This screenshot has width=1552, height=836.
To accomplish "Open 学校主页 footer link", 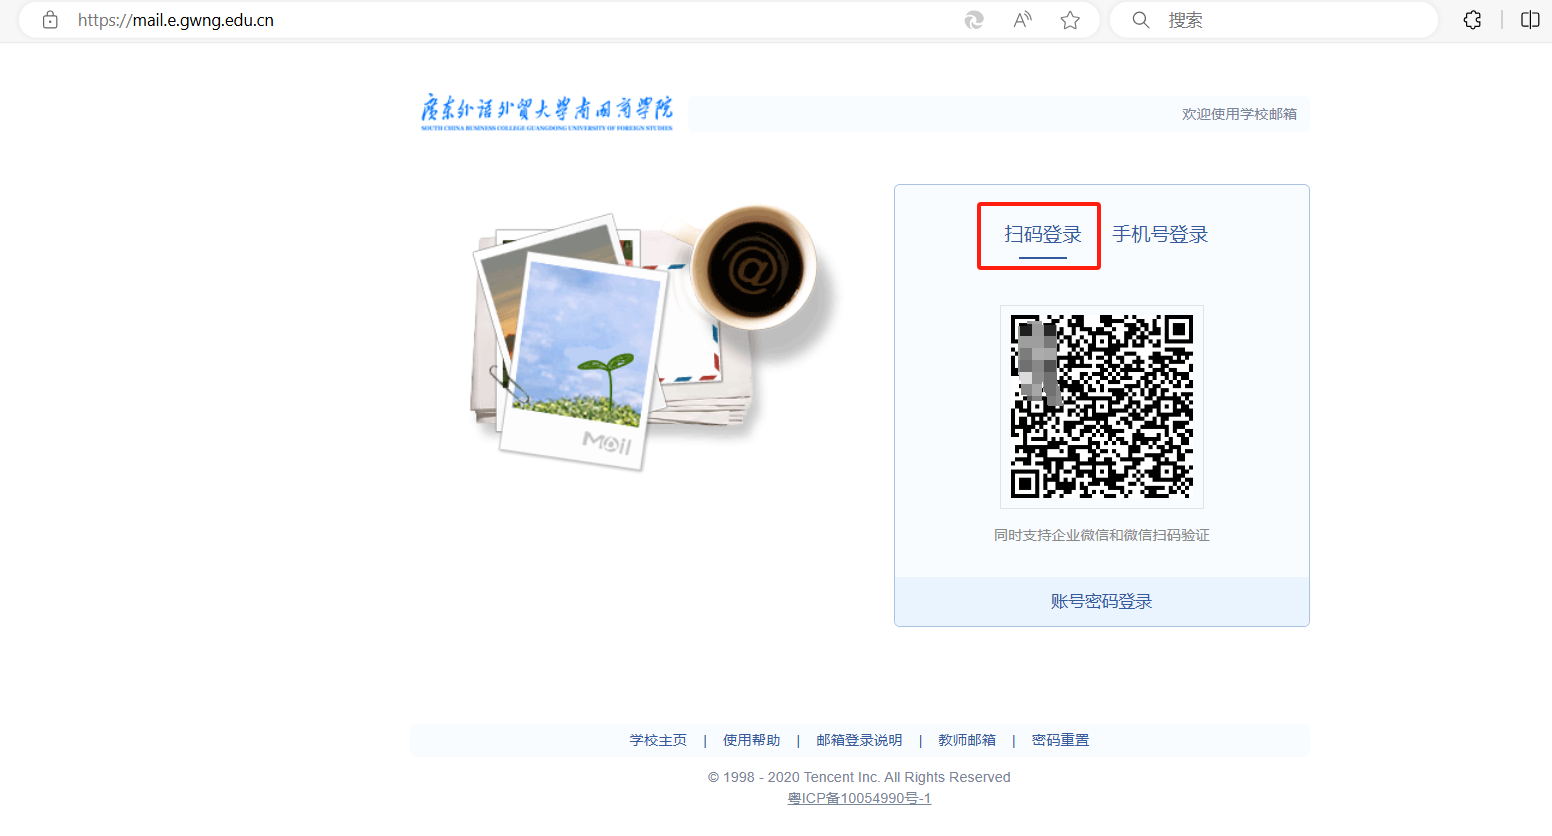I will coord(658,740).
